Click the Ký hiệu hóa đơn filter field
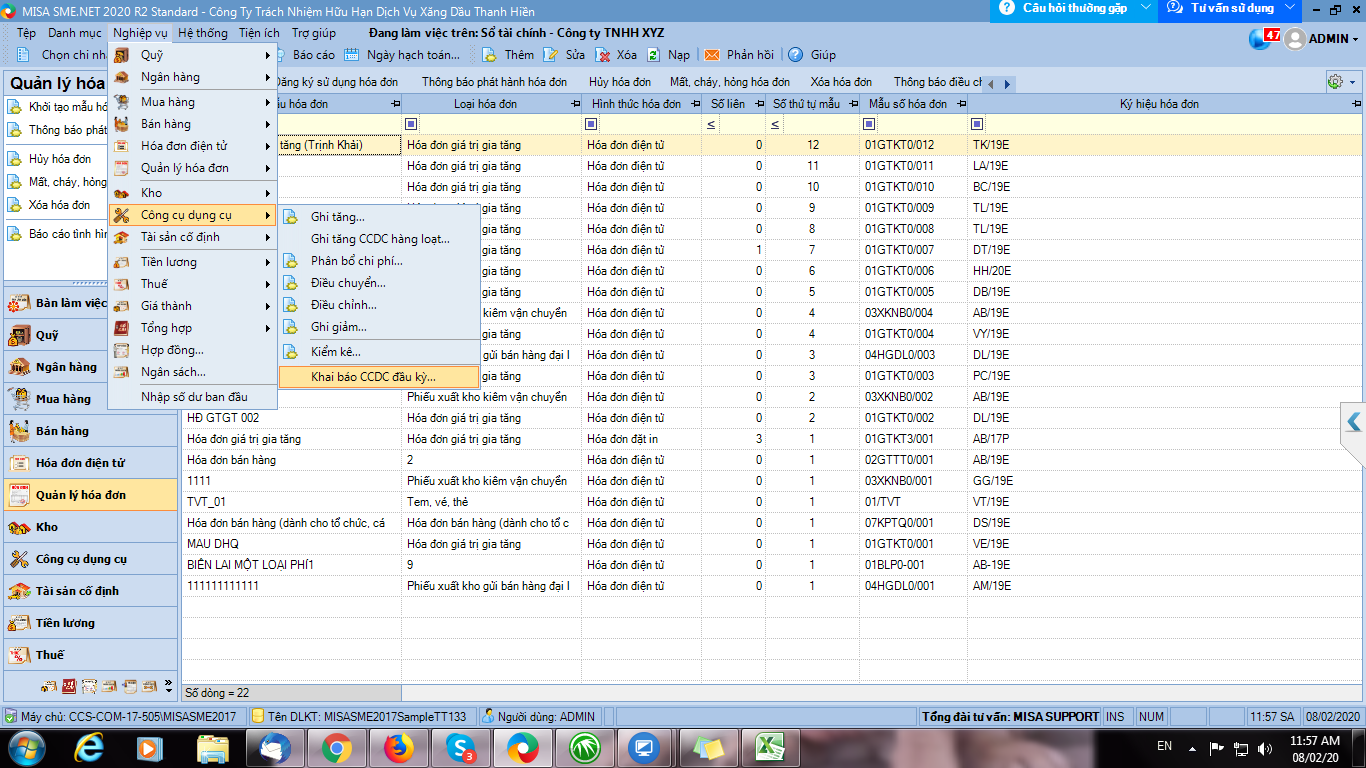This screenshot has height=768, width=1366. point(1173,124)
